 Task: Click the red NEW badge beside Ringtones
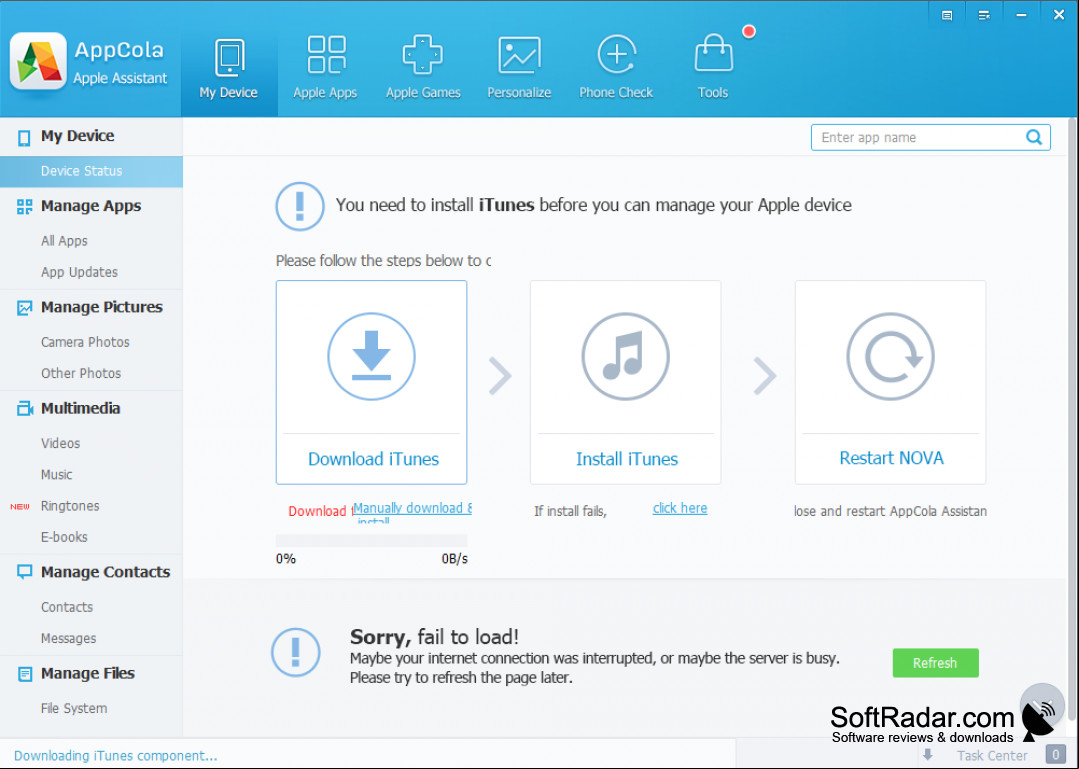[x=20, y=507]
